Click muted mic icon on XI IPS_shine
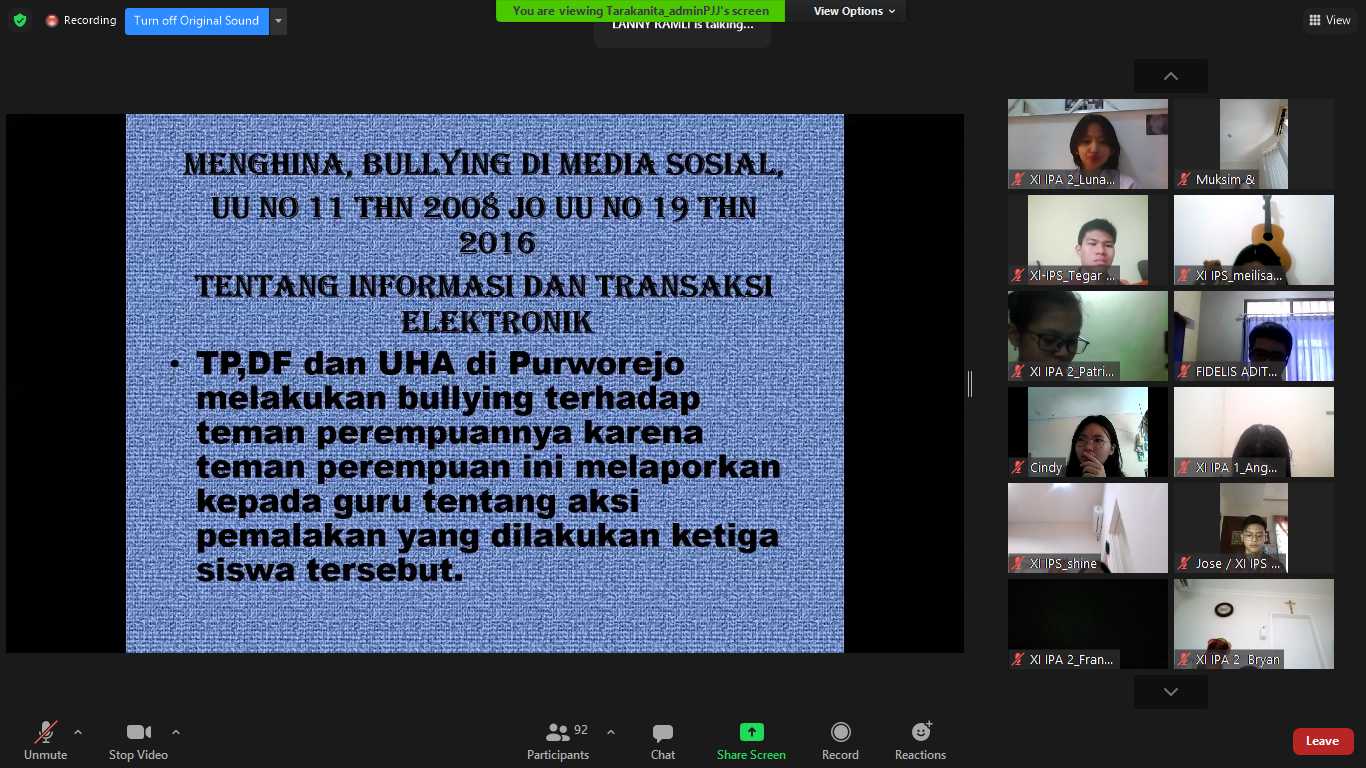The width and height of the screenshot is (1366, 768). tap(1019, 564)
